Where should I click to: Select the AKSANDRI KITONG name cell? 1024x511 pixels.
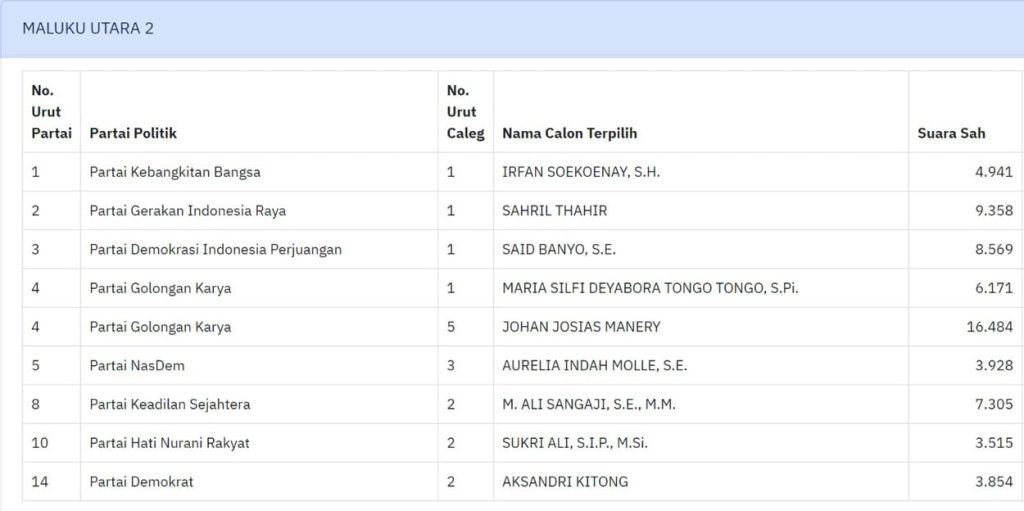(565, 482)
